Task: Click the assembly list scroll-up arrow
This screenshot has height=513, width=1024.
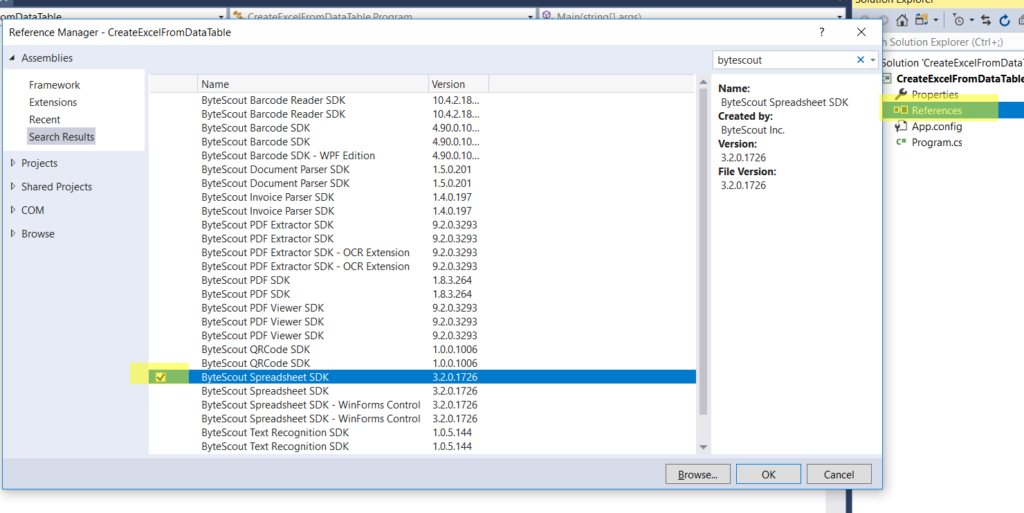Action: click(x=703, y=82)
